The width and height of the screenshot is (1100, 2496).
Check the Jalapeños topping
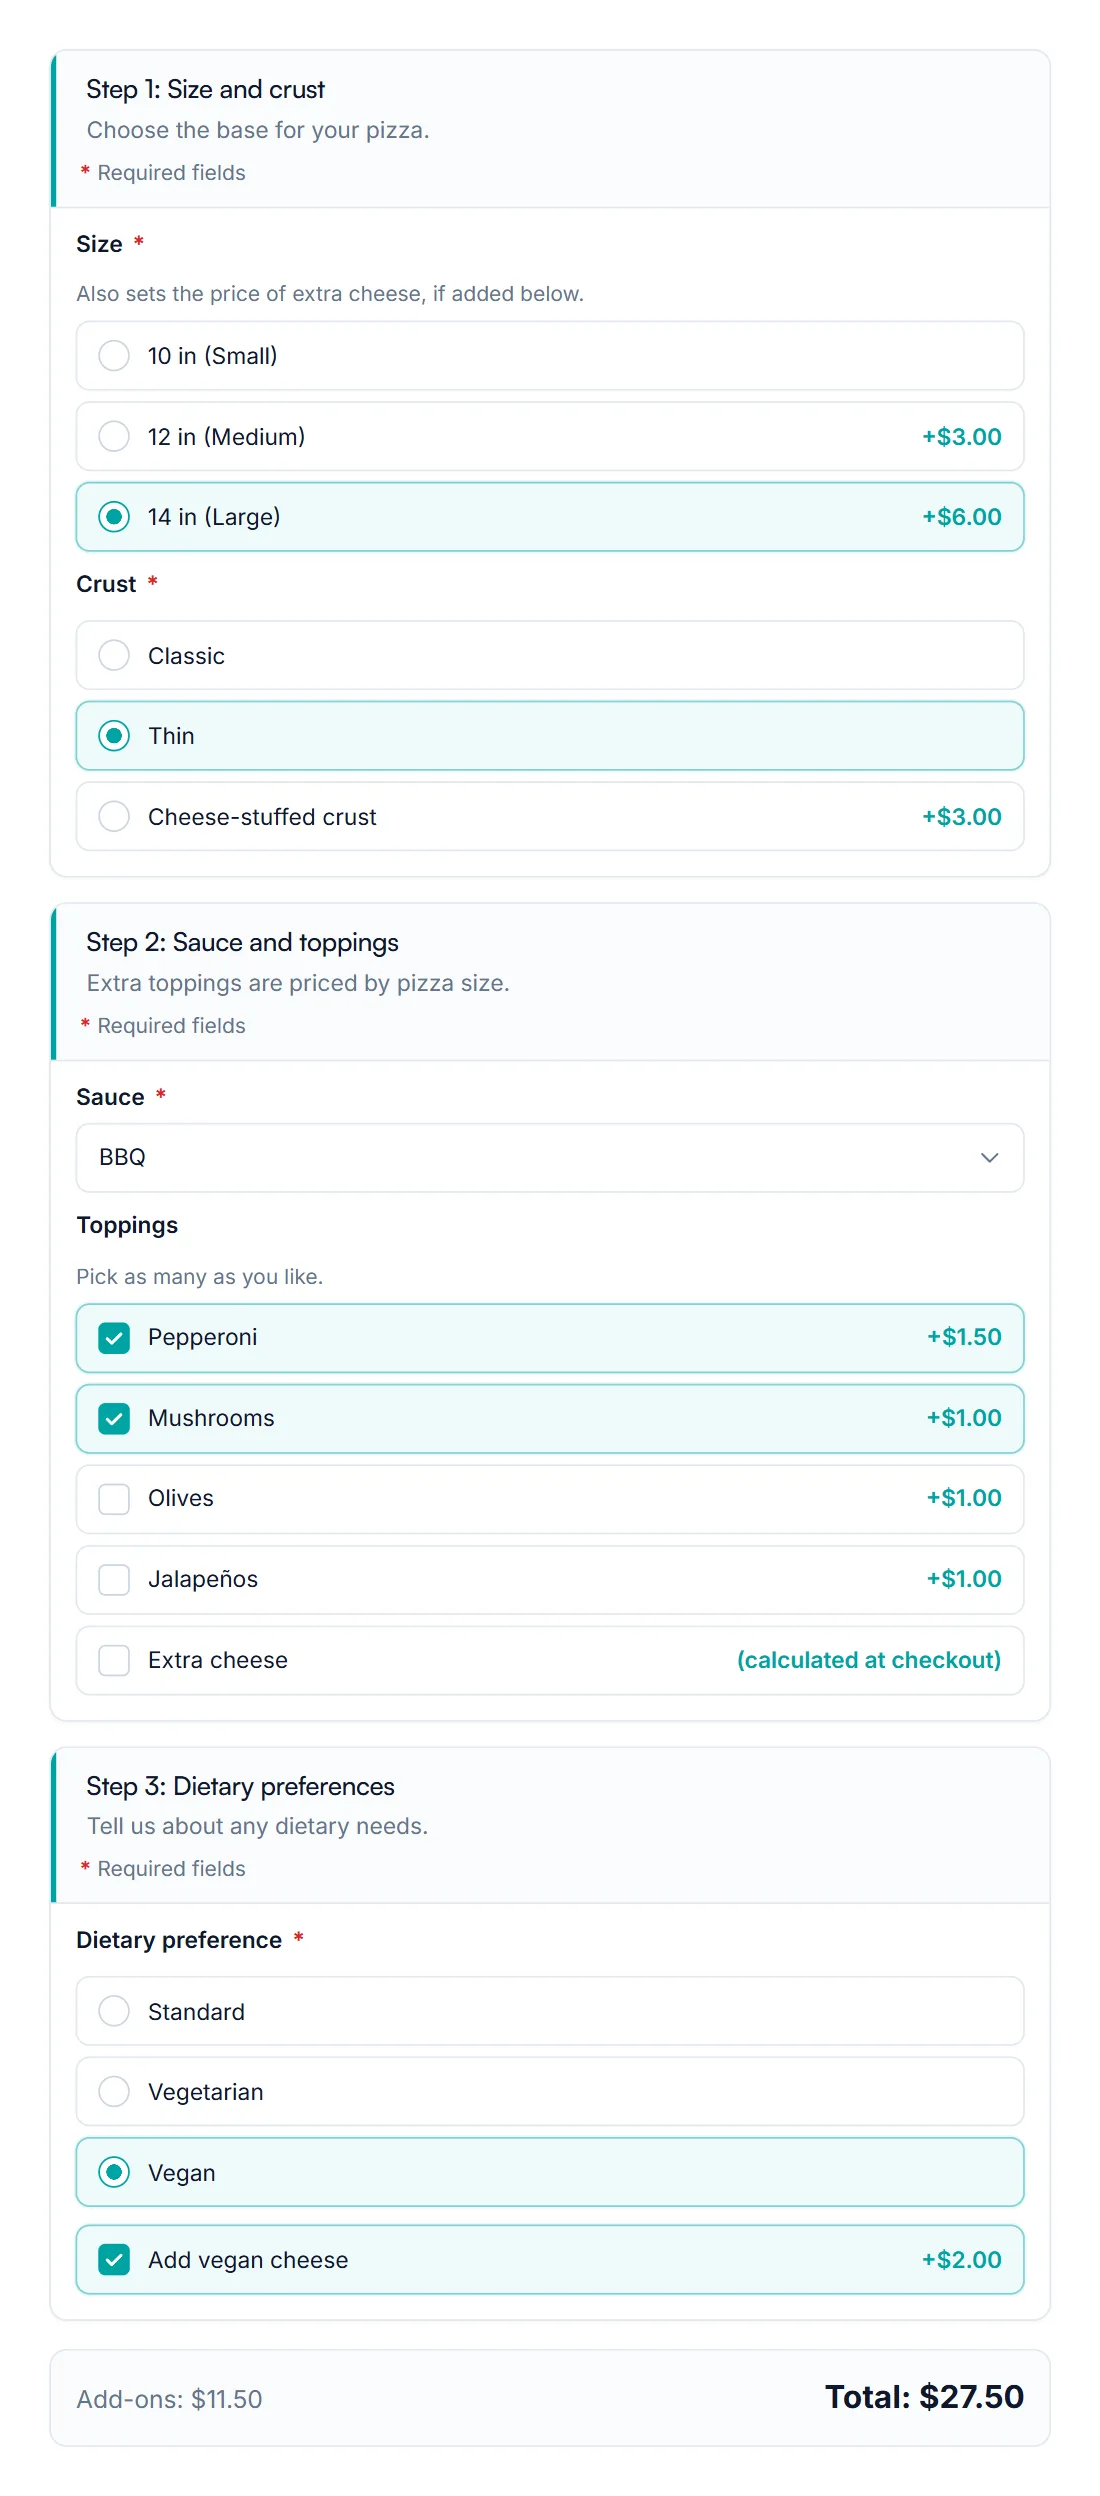click(550, 1579)
